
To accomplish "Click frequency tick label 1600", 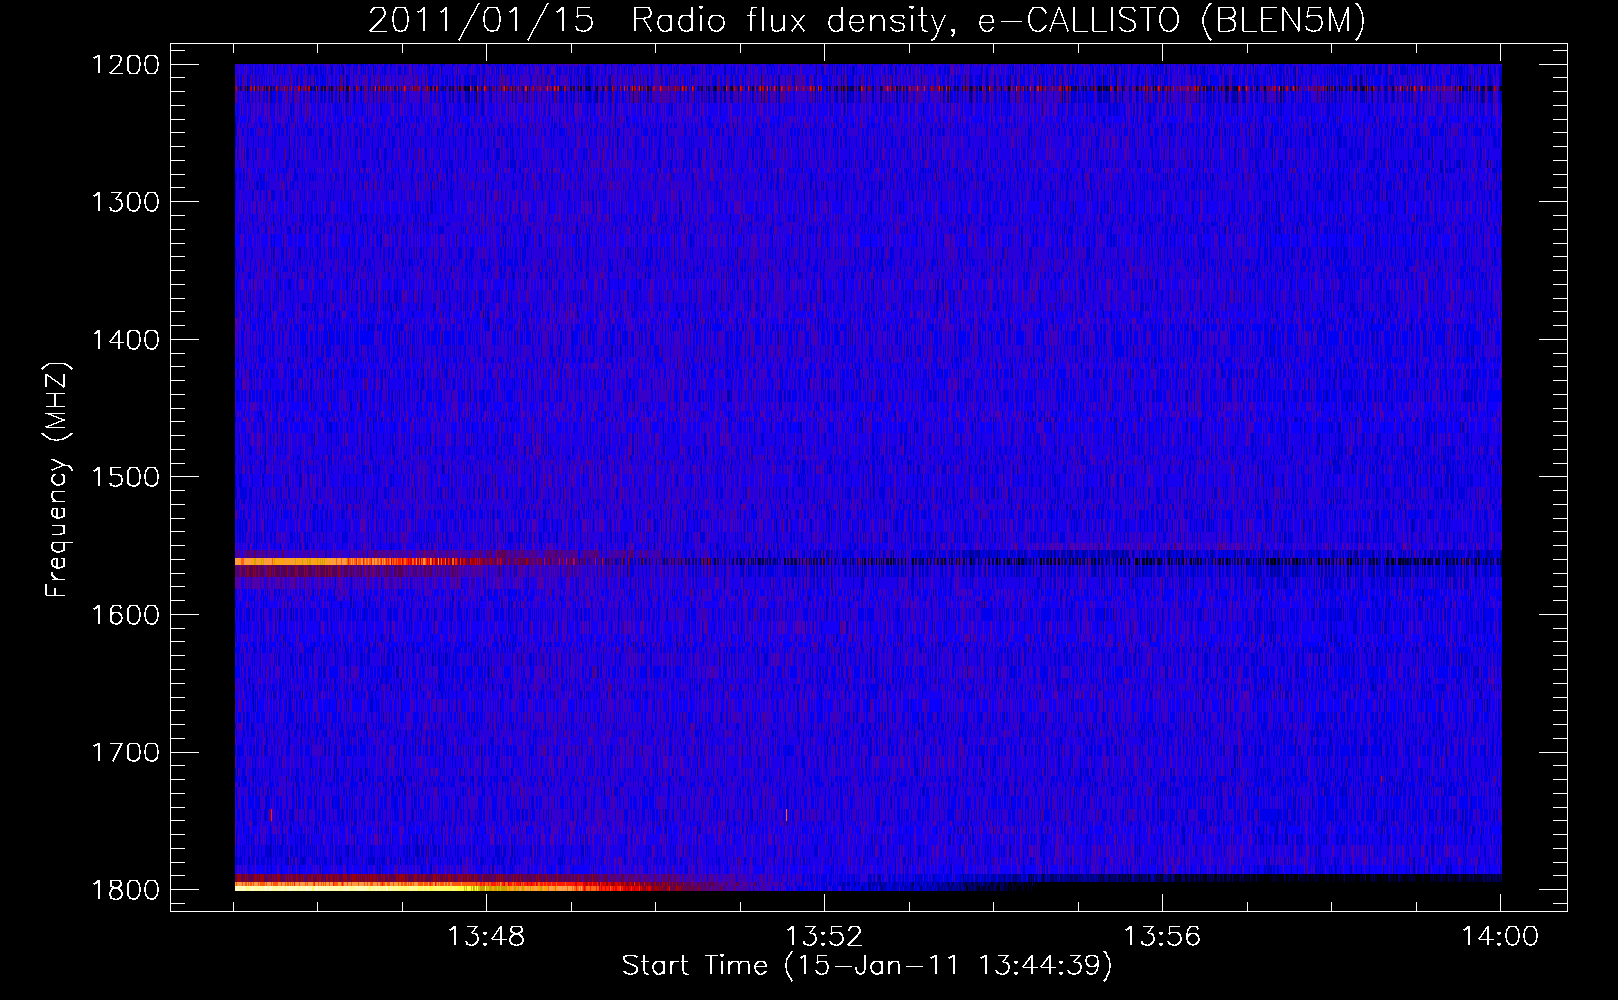I will click(x=125, y=615).
